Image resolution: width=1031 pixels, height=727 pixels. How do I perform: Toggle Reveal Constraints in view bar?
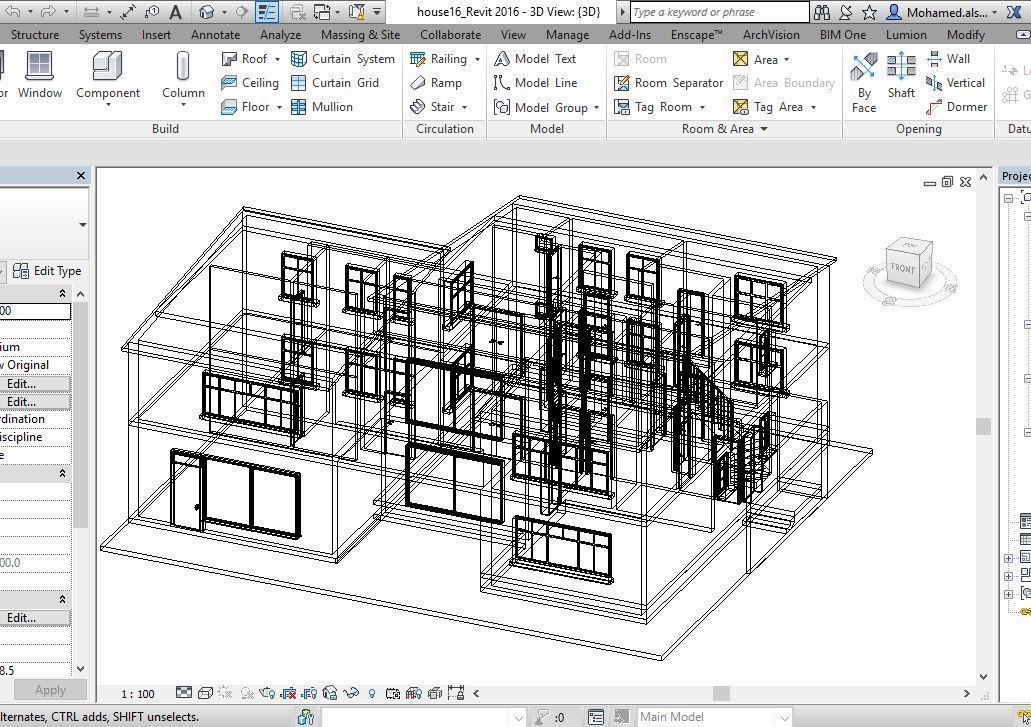[456, 693]
